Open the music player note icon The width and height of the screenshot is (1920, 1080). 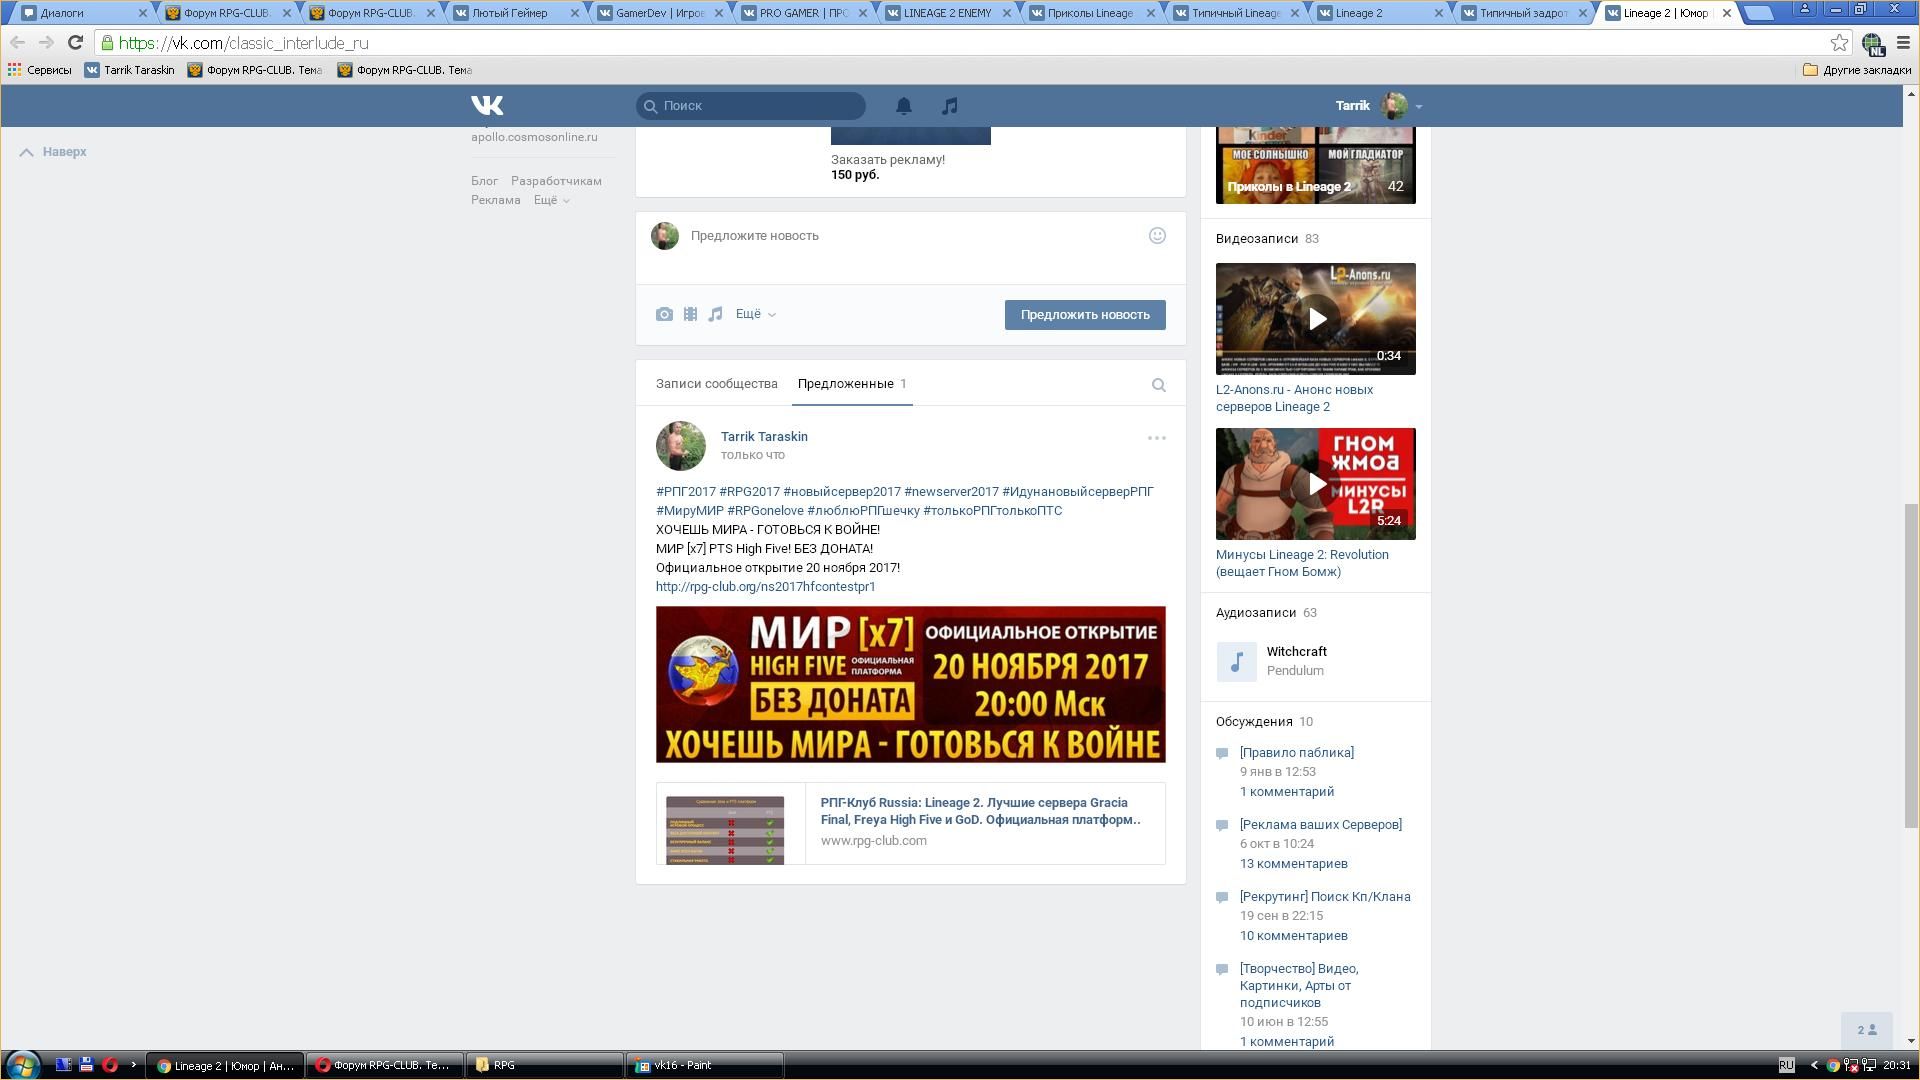pos(949,105)
